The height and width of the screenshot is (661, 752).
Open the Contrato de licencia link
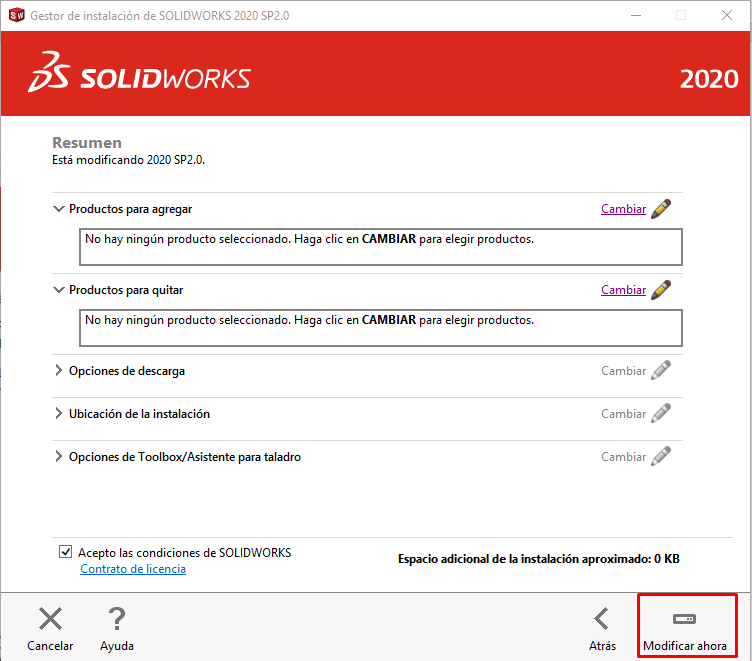pos(133,569)
